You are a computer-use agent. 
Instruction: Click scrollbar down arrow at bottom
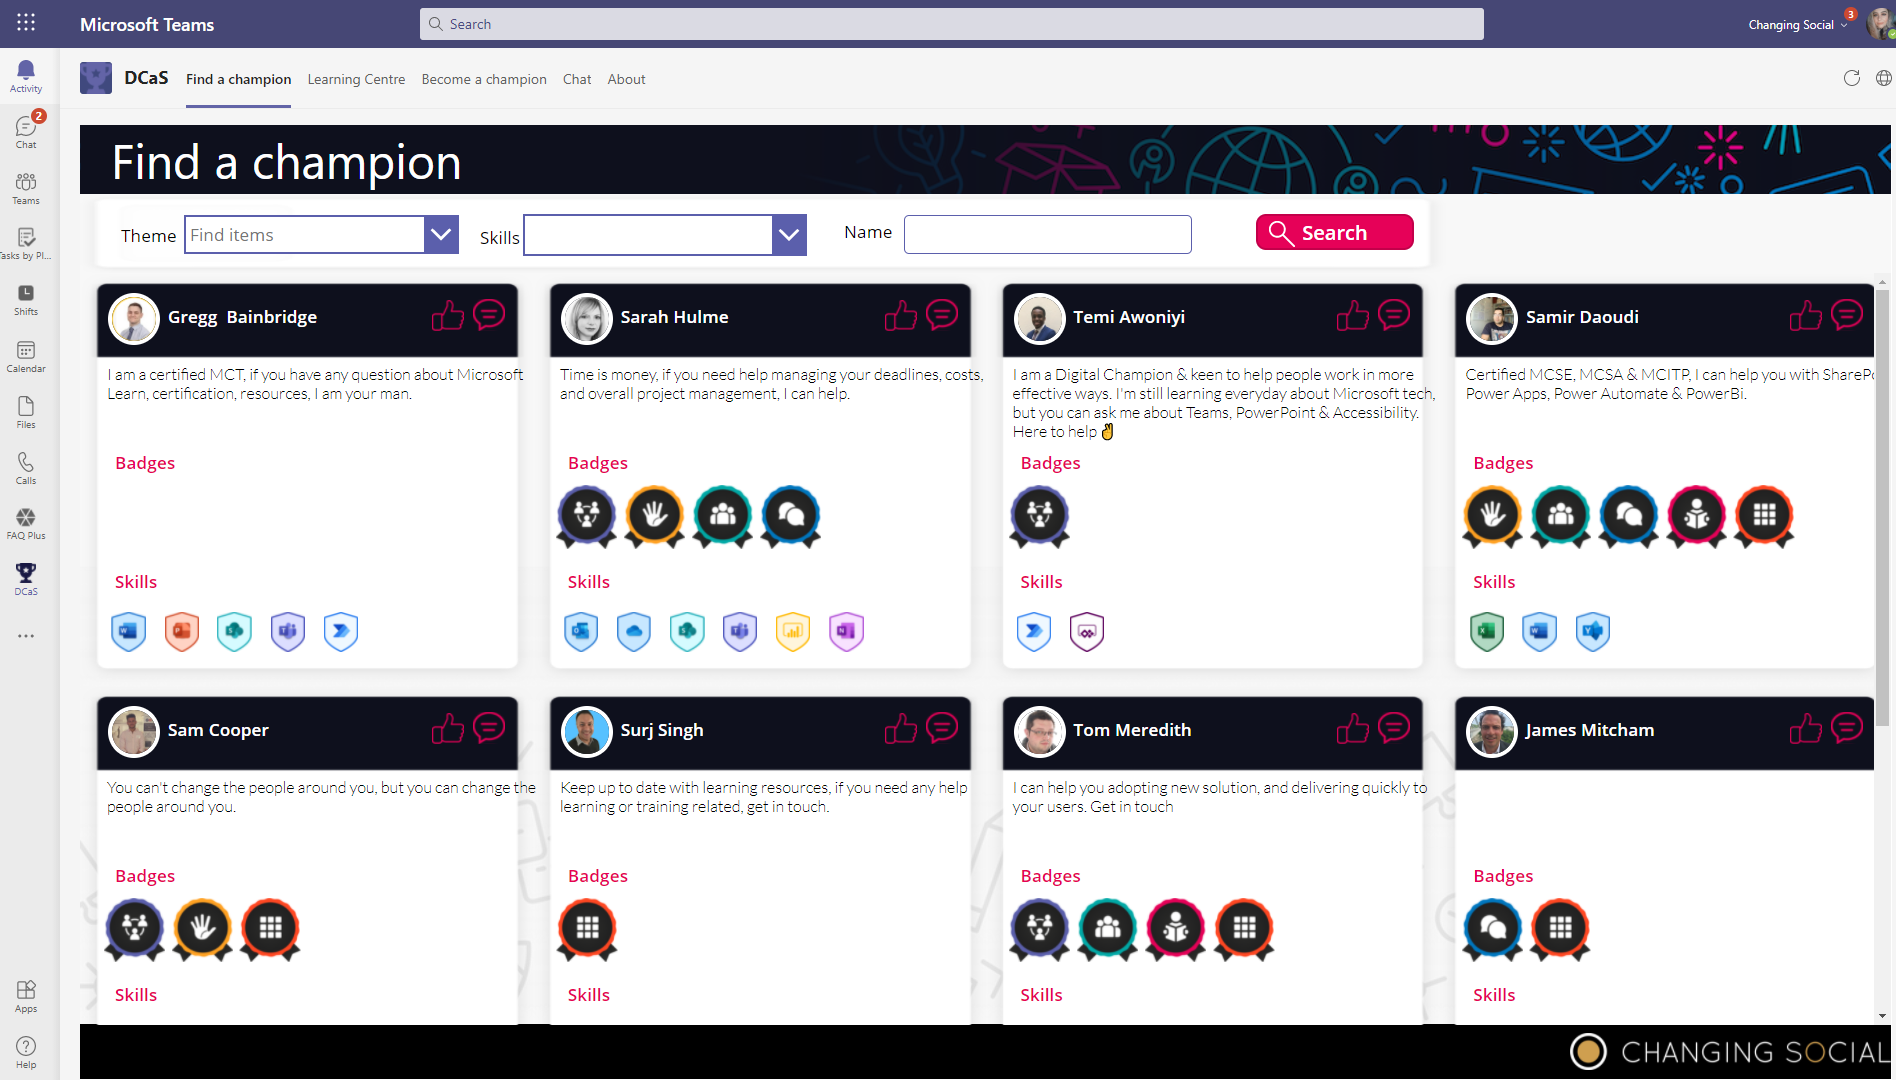(1882, 1016)
